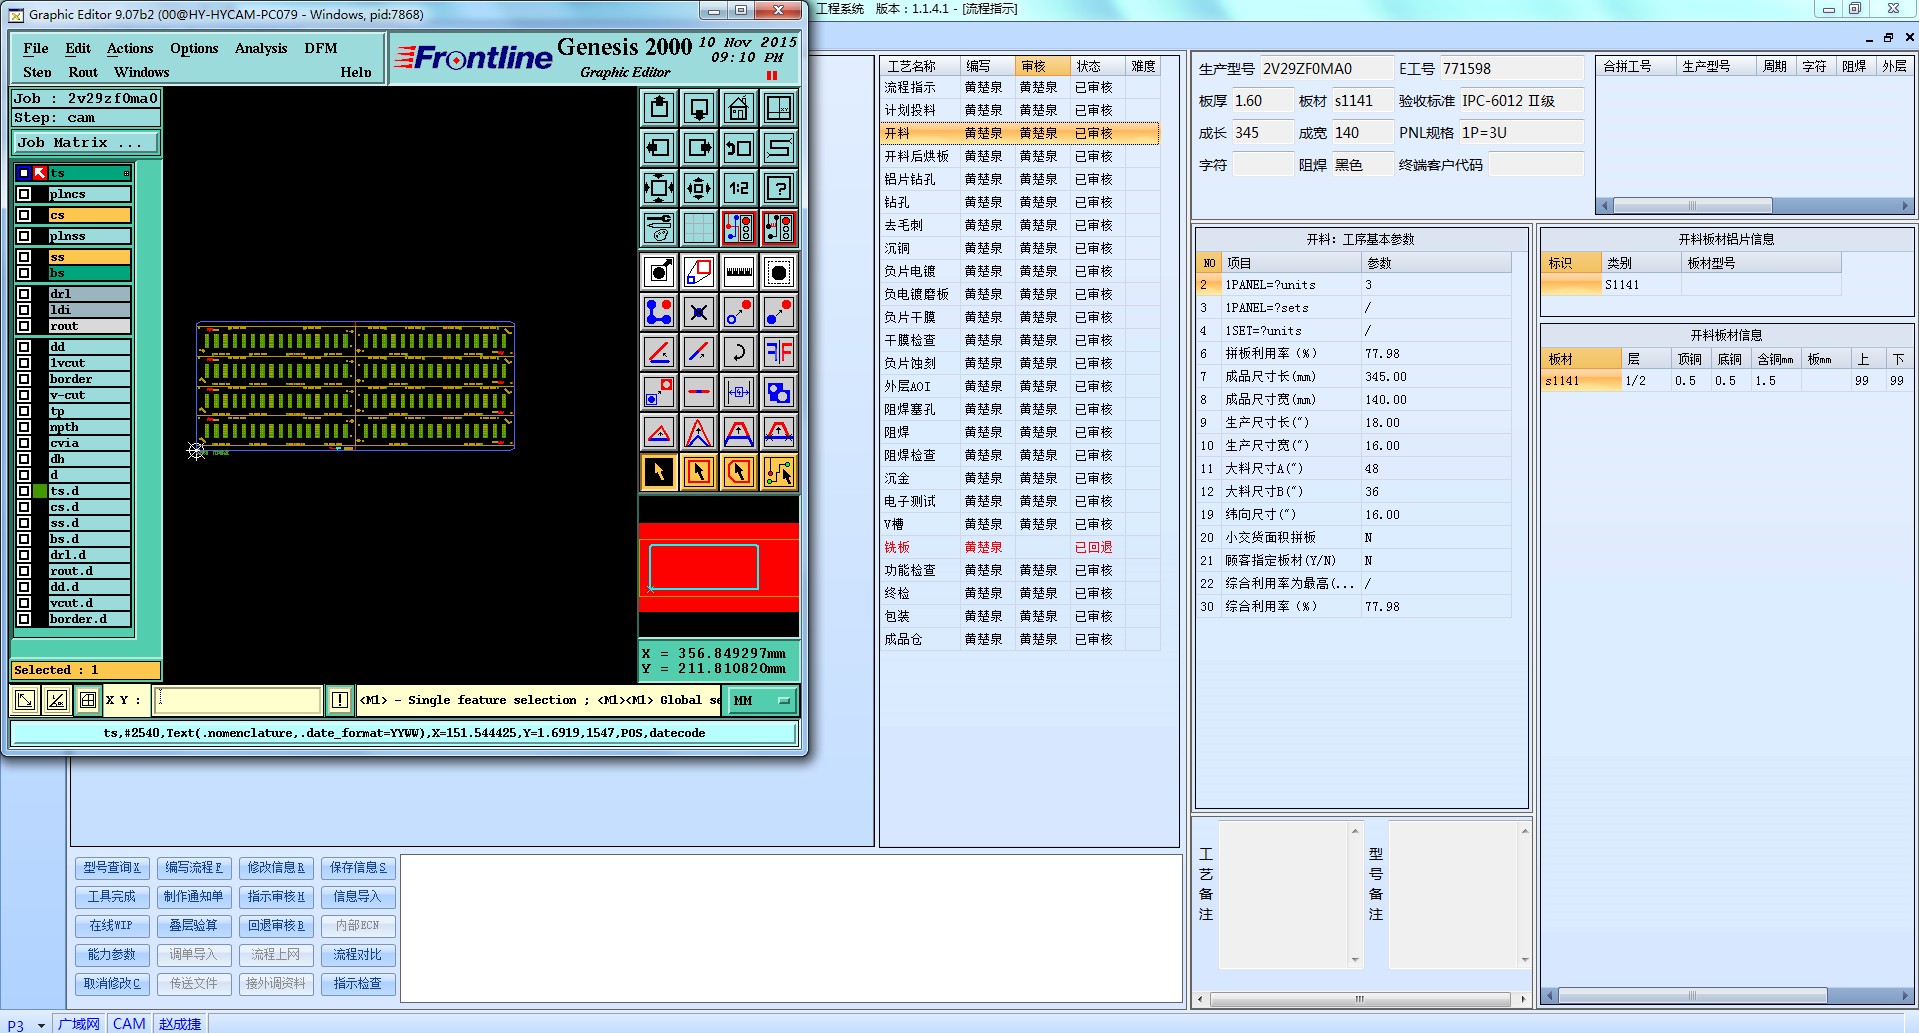Viewport: 1919px width, 1033px height.
Task: Click the Home view icon in Genesis toolbar
Action: tap(739, 107)
